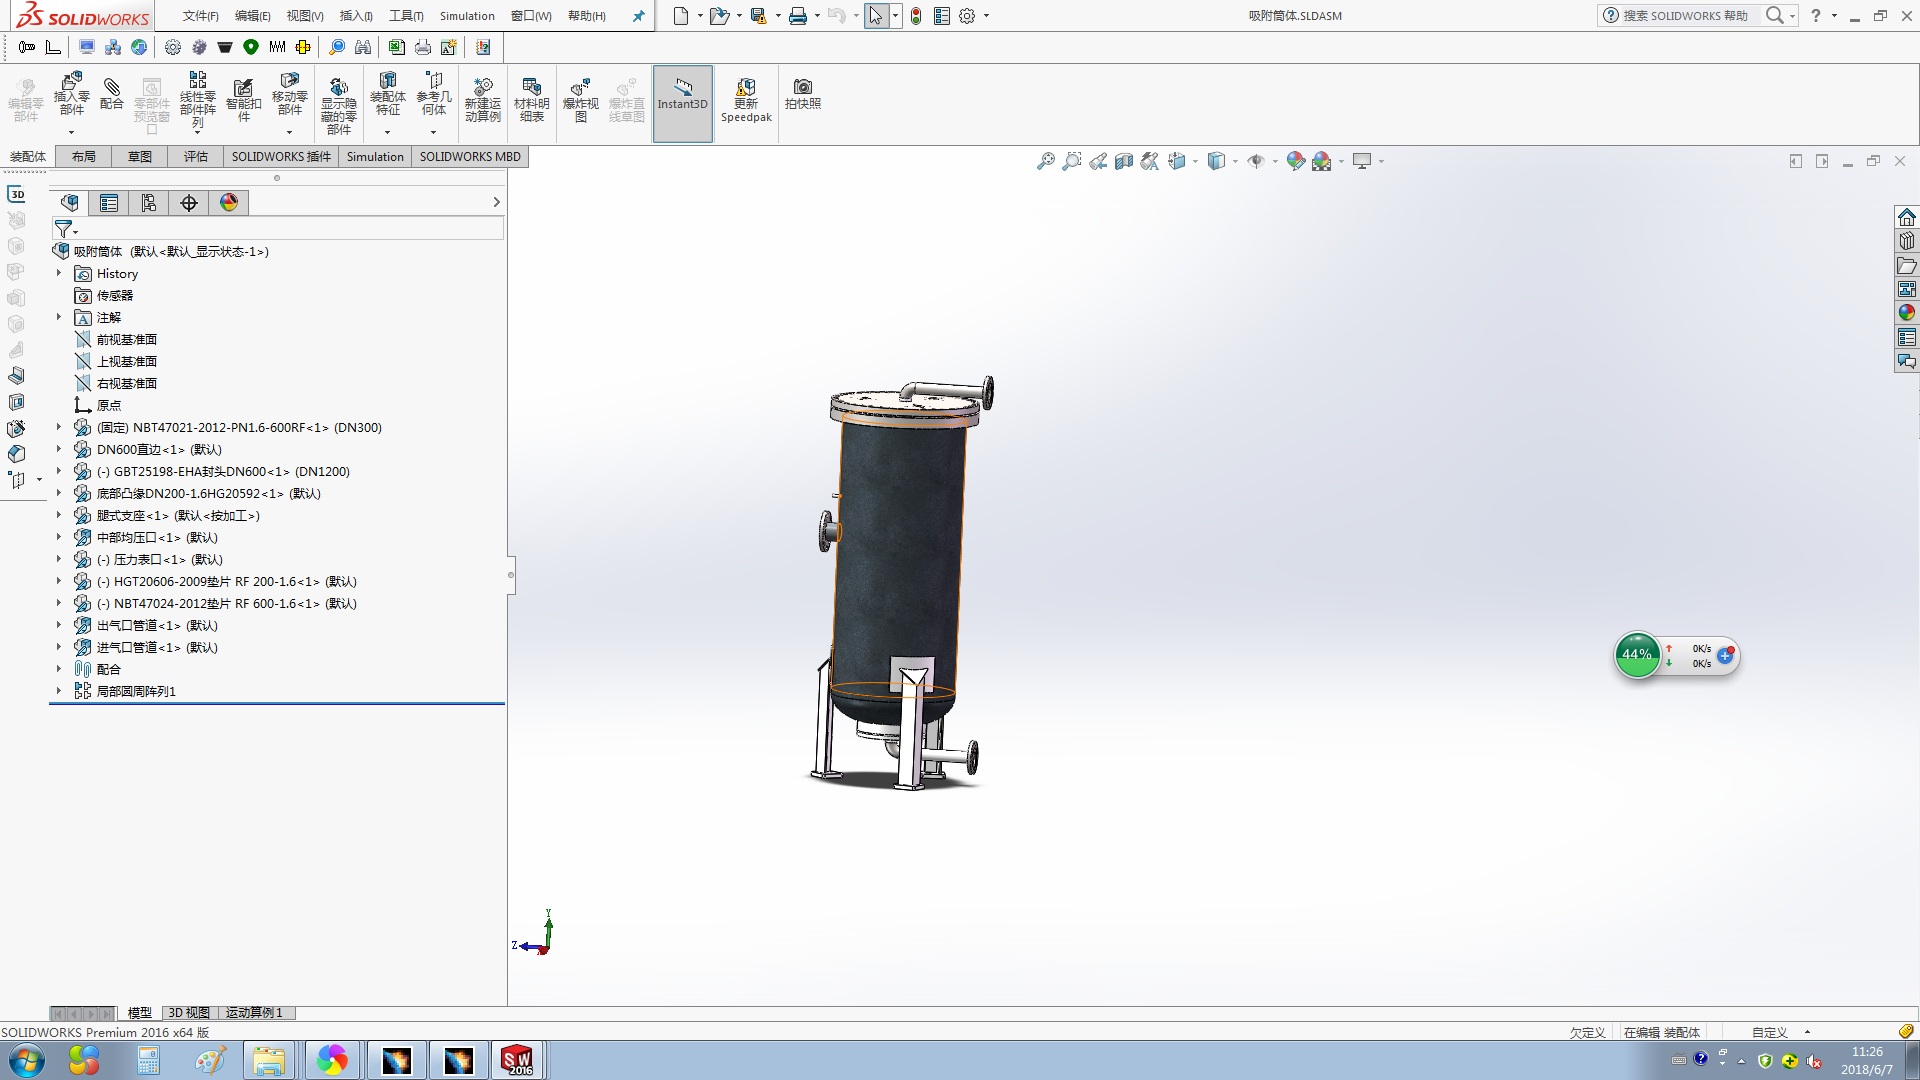Switch to the 运动算例1 bottom tab
The image size is (1920, 1080).
(x=254, y=1013)
